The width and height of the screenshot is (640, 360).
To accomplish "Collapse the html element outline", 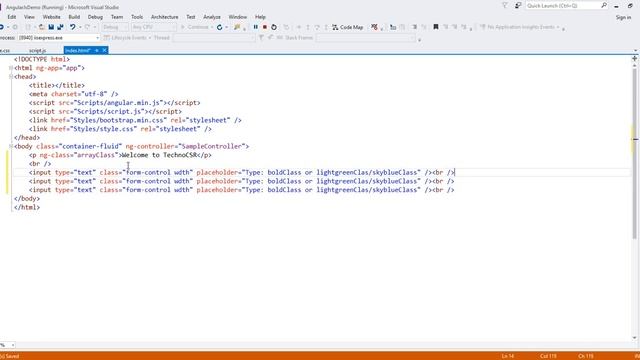I will [11, 68].
